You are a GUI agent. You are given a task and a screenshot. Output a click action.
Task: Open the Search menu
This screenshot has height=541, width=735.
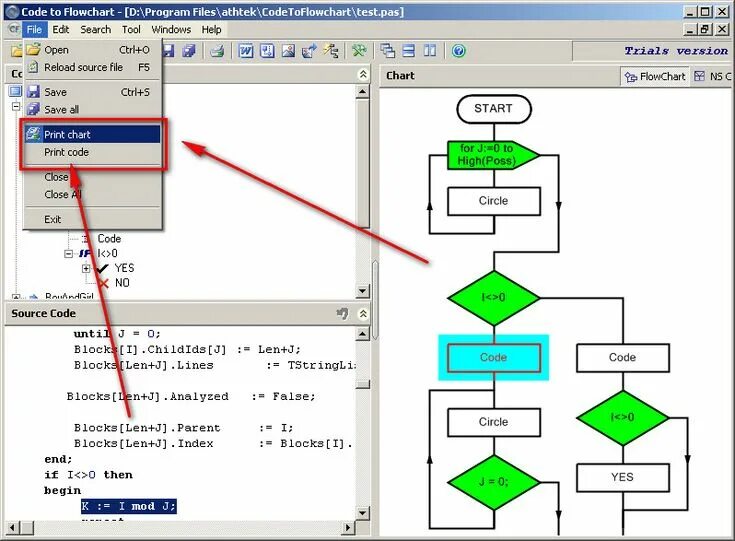click(96, 30)
